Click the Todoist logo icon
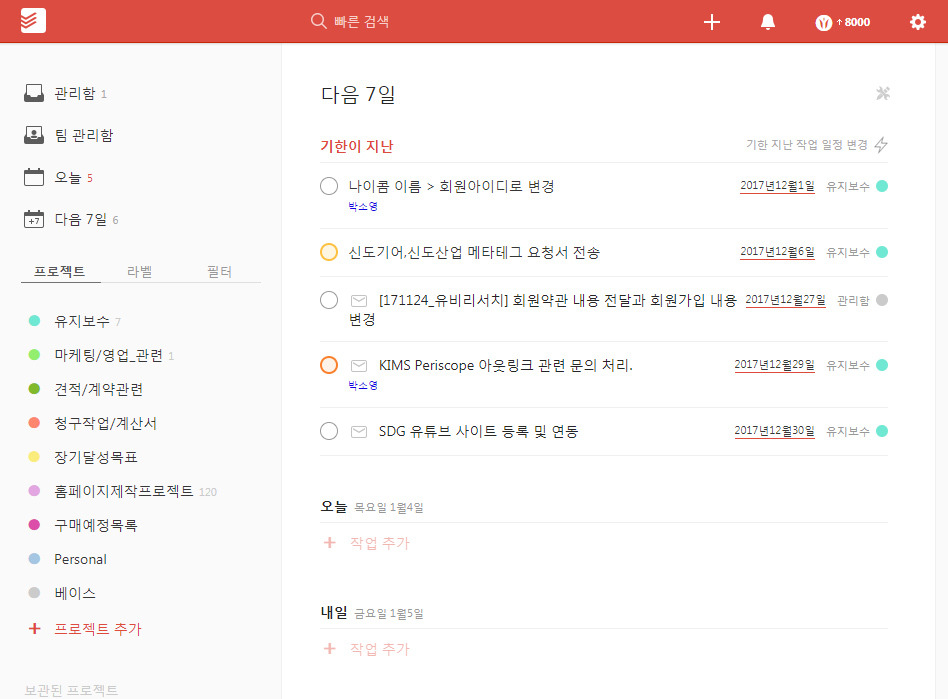 33,21
